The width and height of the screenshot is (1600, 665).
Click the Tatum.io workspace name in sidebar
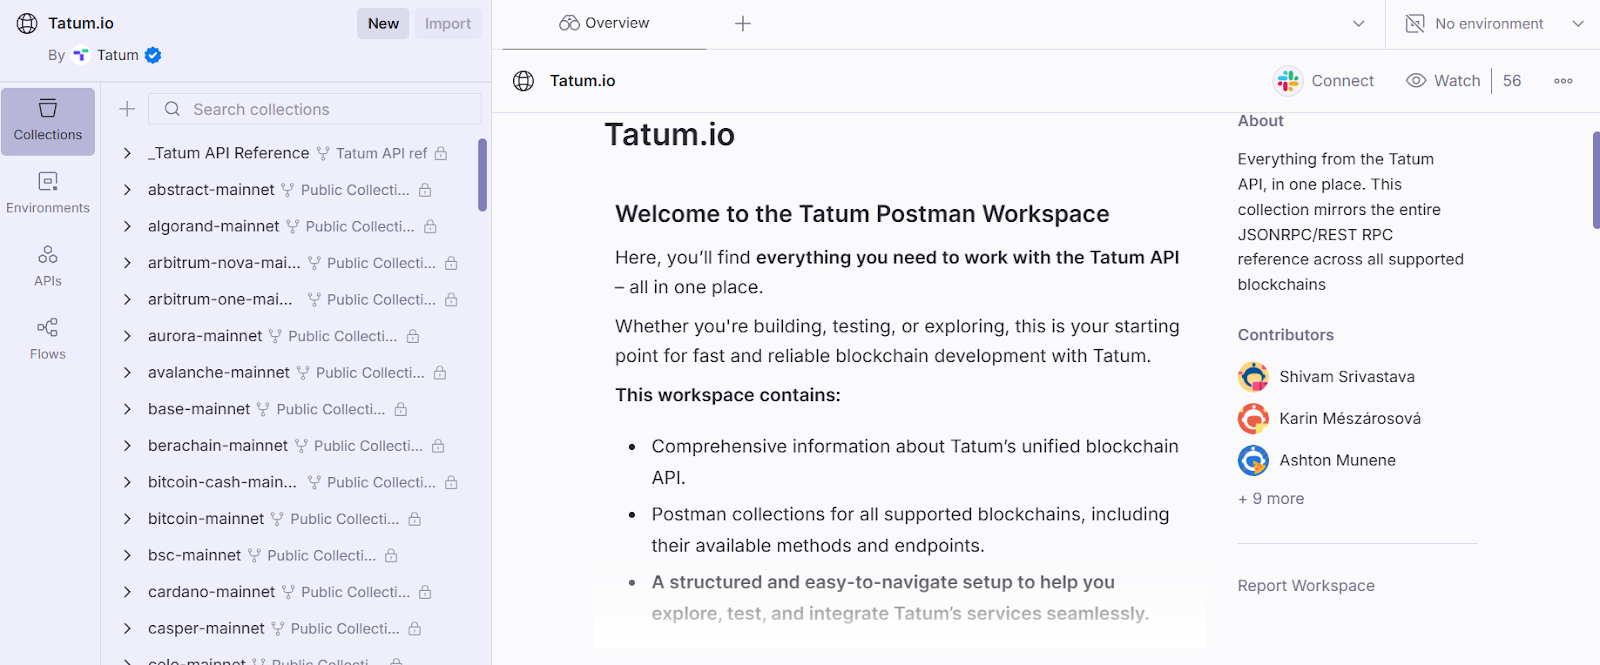81,23
